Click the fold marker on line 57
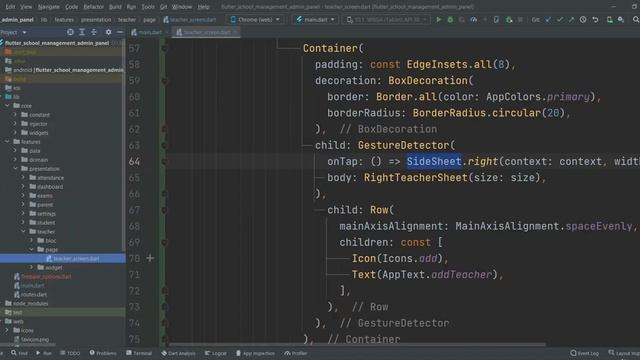640x360 pixels. coord(164,48)
